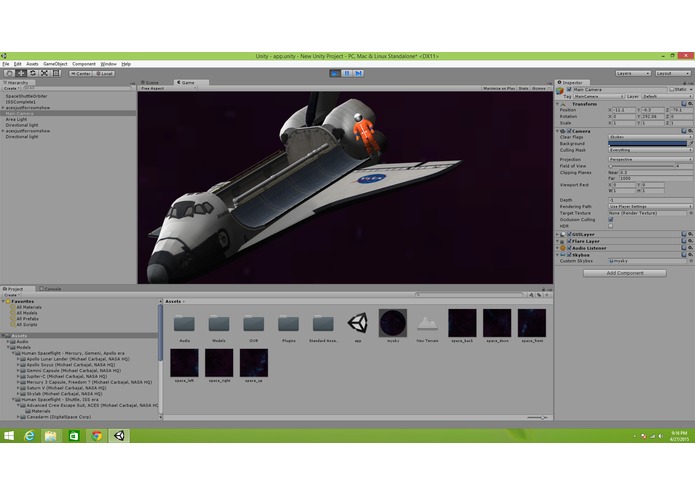Screen dimensions: 695x494
Task: Open the Camera component gear menu
Action: pos(691,131)
